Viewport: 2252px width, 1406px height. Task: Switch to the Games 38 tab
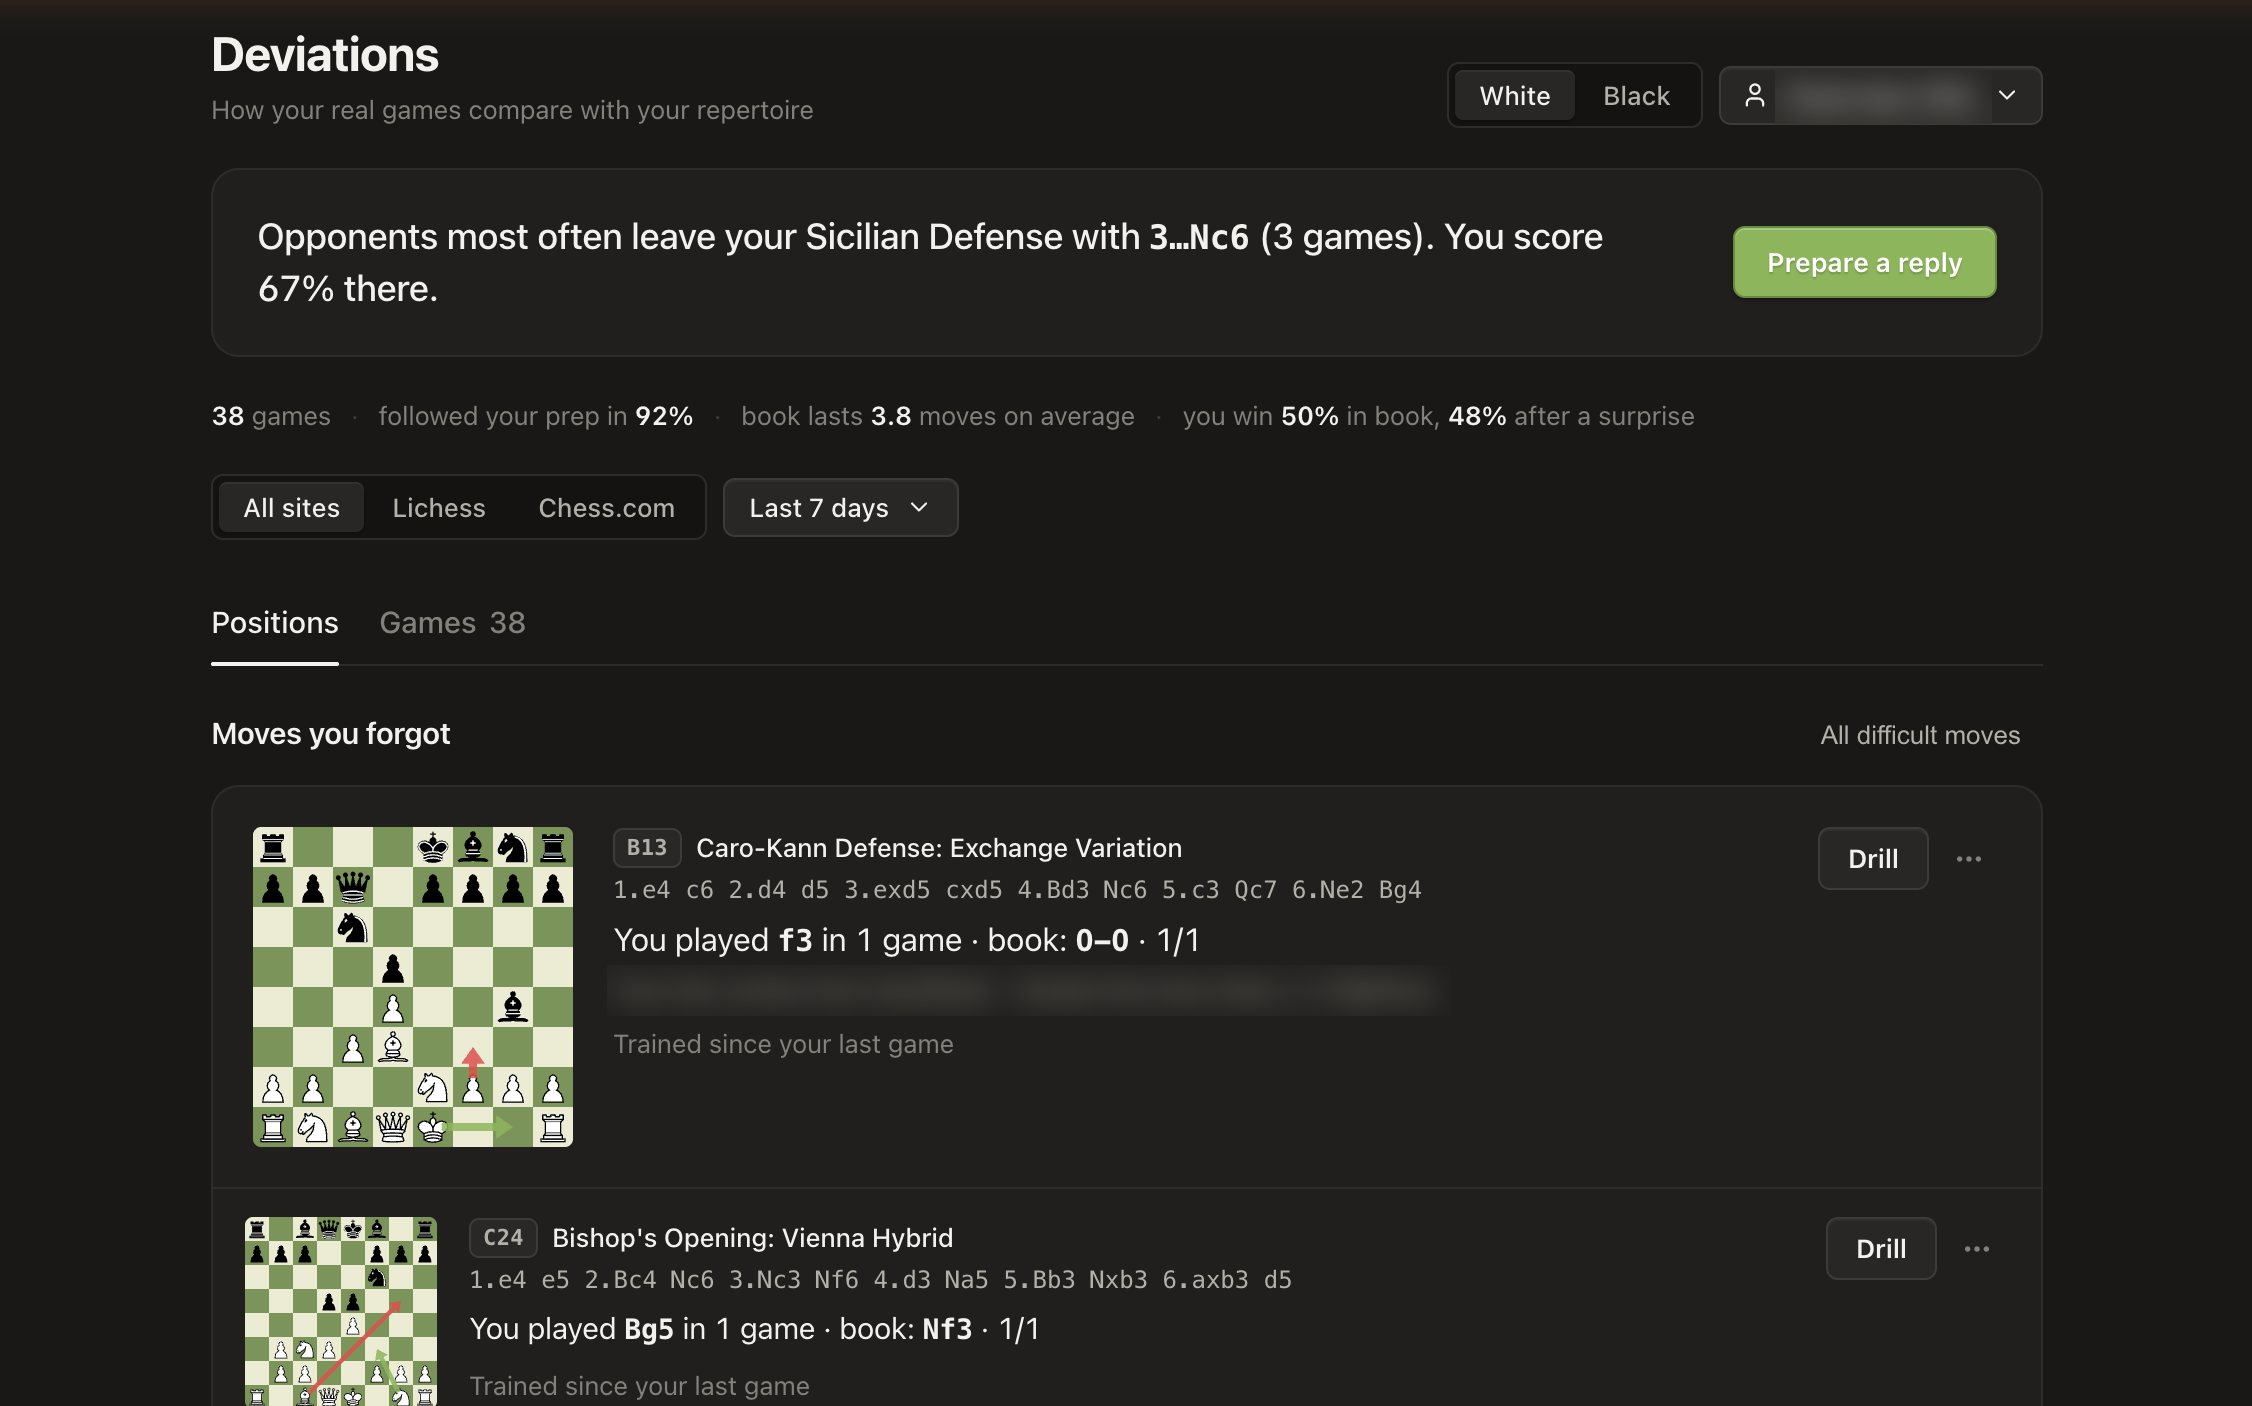coord(452,623)
